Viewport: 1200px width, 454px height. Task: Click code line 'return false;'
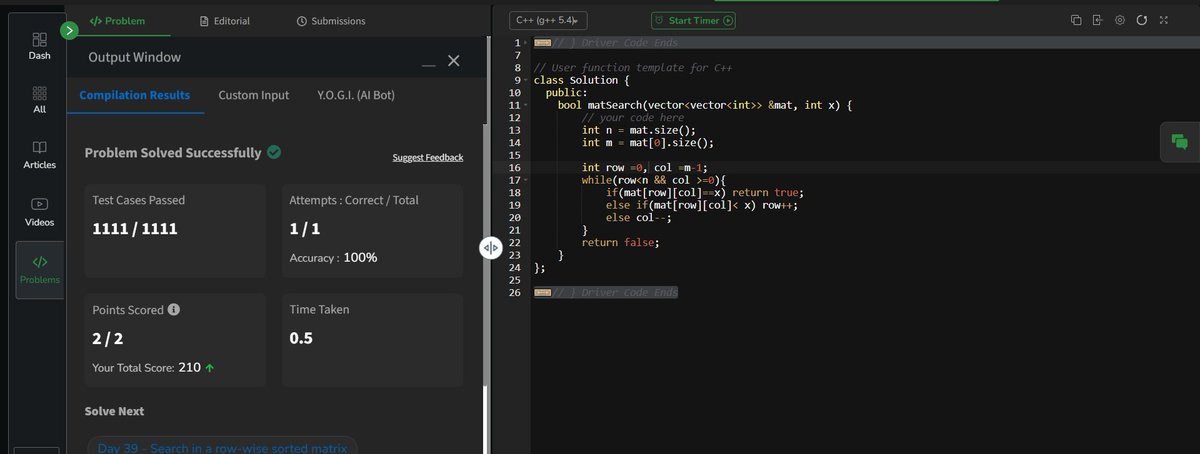(x=620, y=242)
